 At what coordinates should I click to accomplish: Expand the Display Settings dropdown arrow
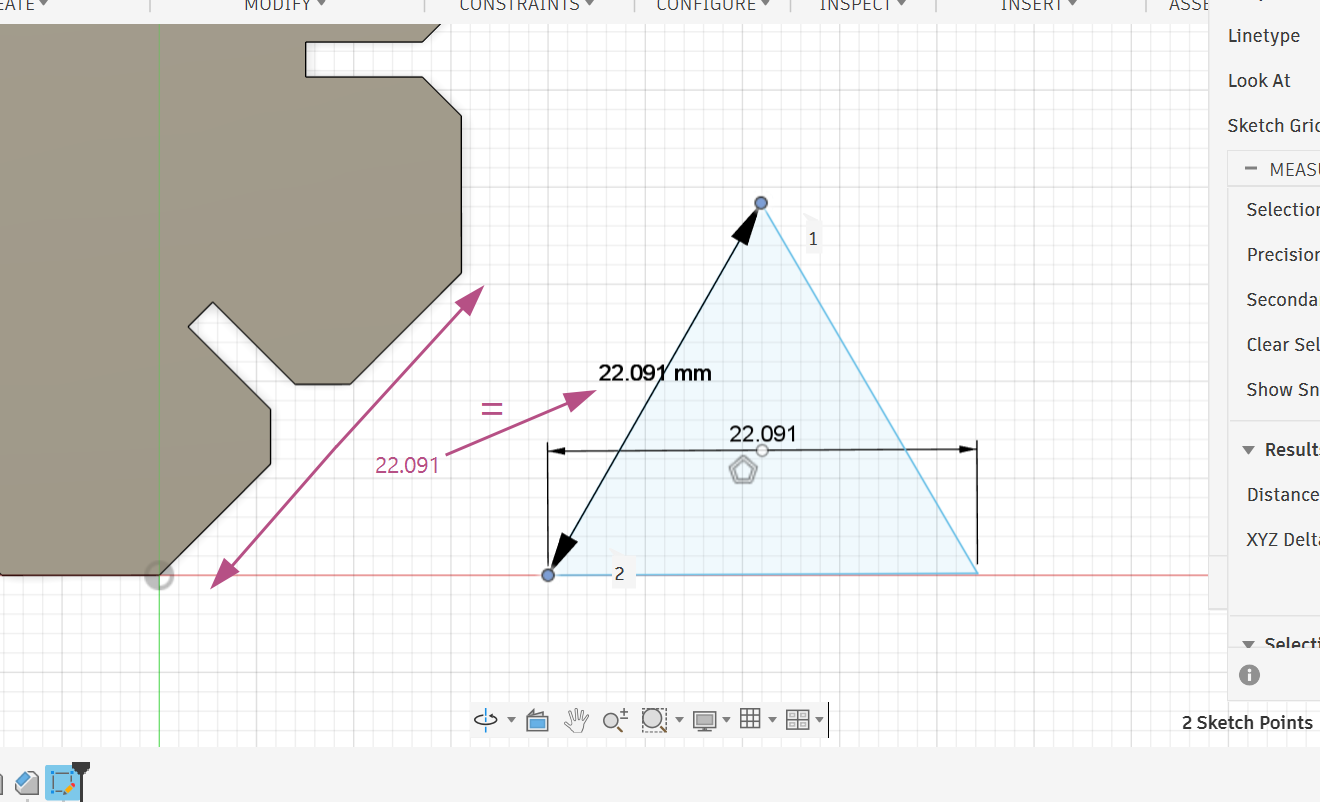tap(727, 720)
